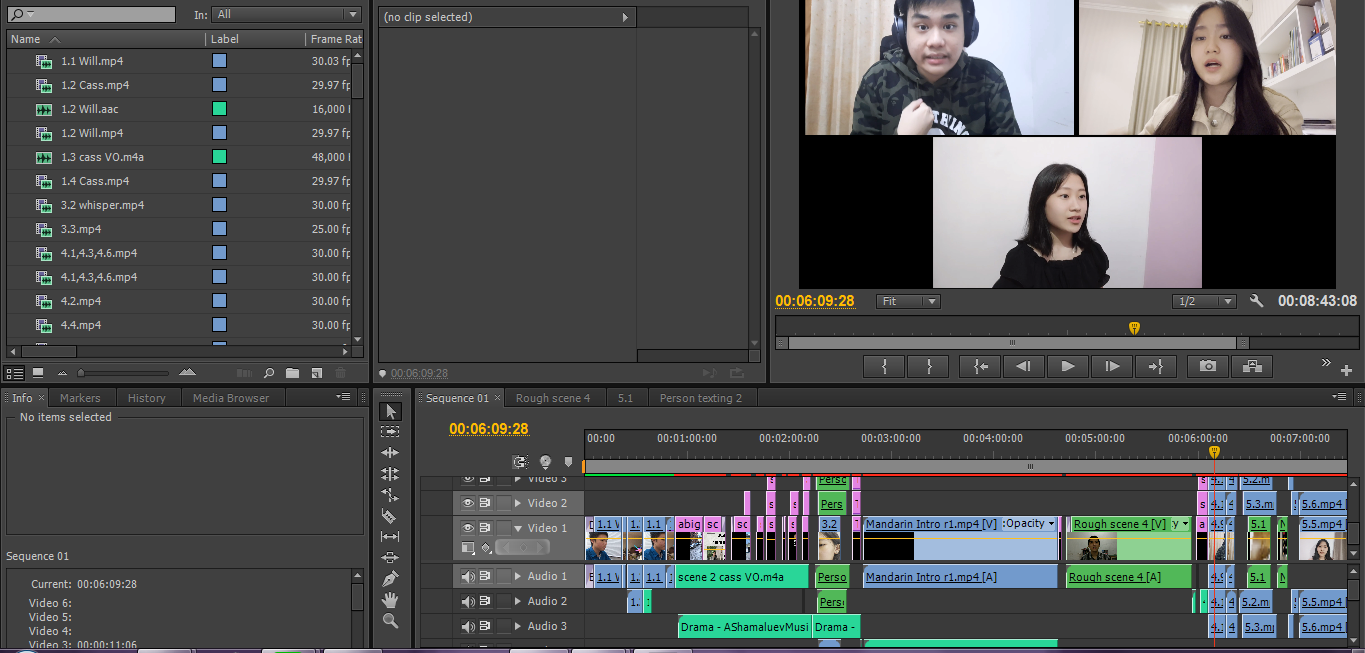Viewport: 1365px width, 653px height.
Task: Create a new bin with folder icon
Action: point(292,373)
